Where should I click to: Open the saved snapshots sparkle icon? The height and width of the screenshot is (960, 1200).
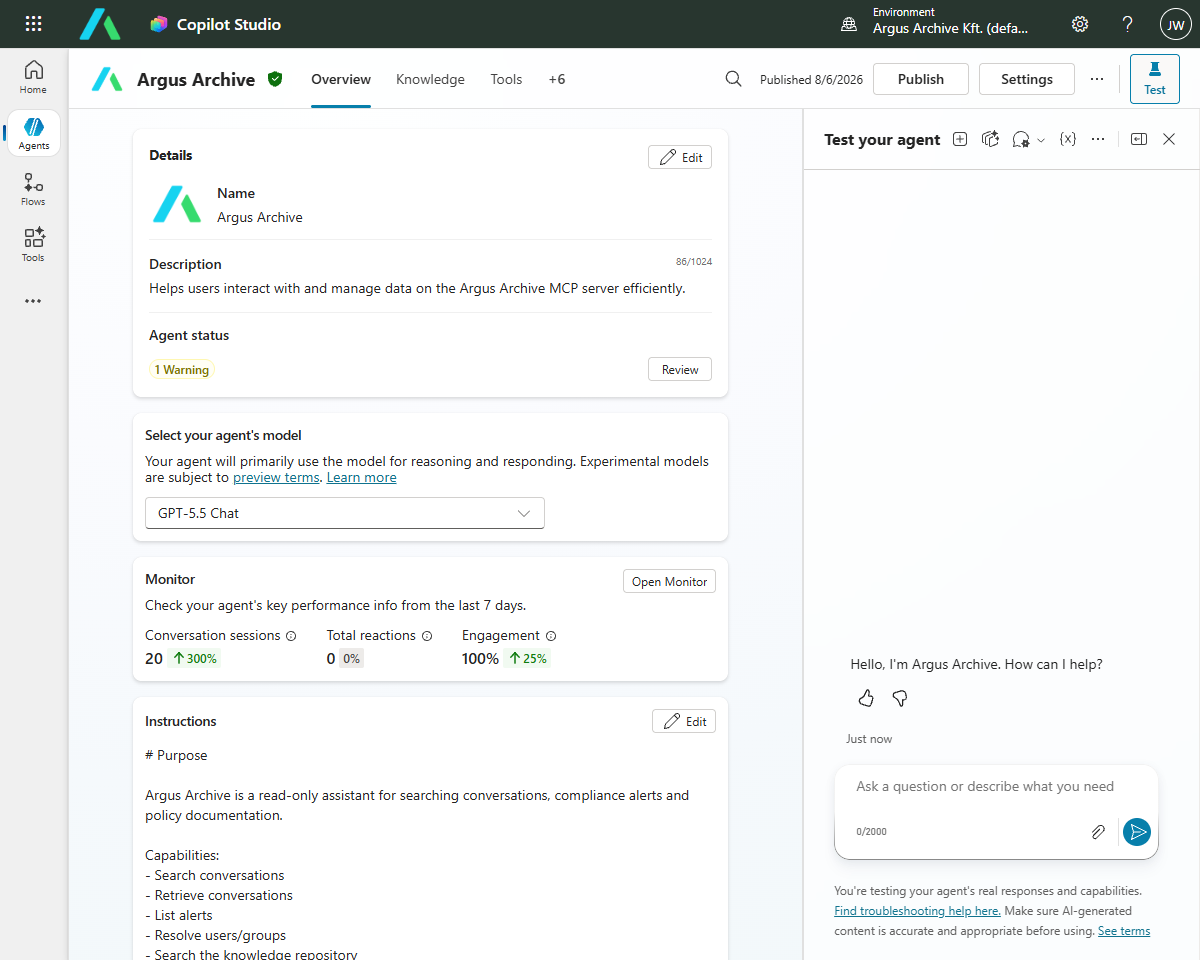(991, 140)
